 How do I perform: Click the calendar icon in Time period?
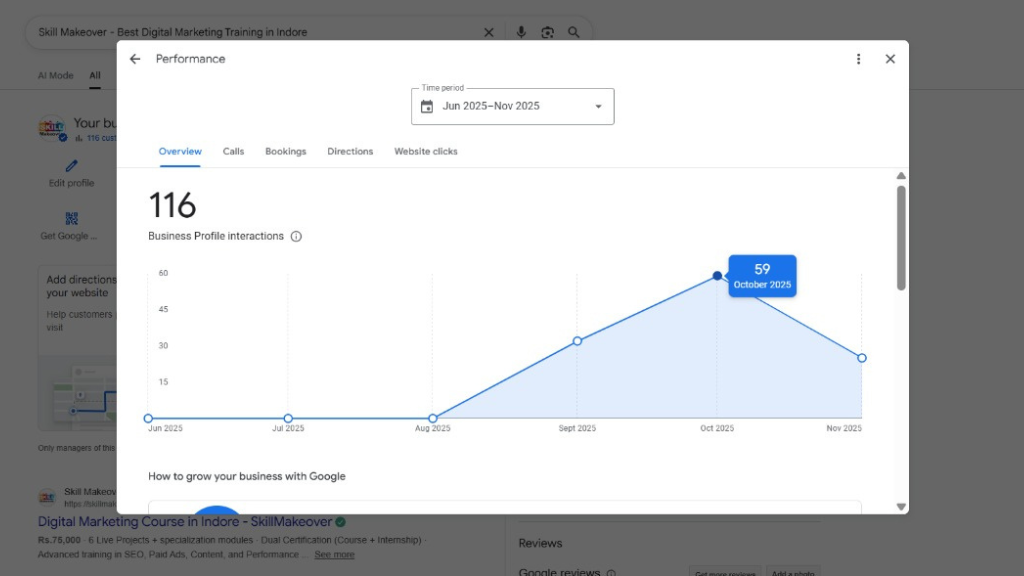pos(427,107)
